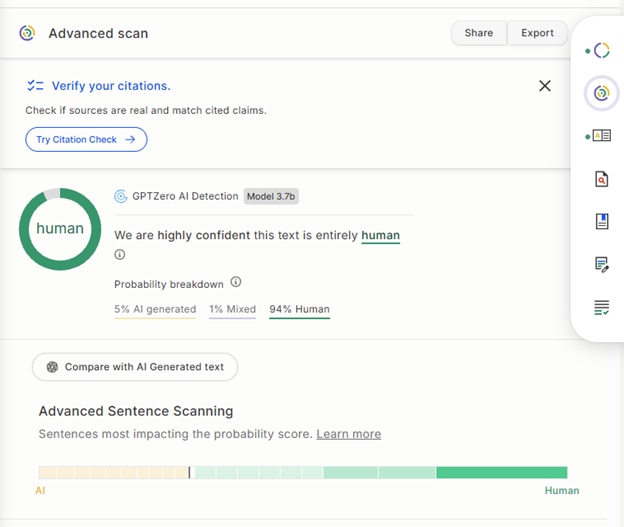
Task: Click the bookmarked document sidebar icon
Action: pos(602,221)
